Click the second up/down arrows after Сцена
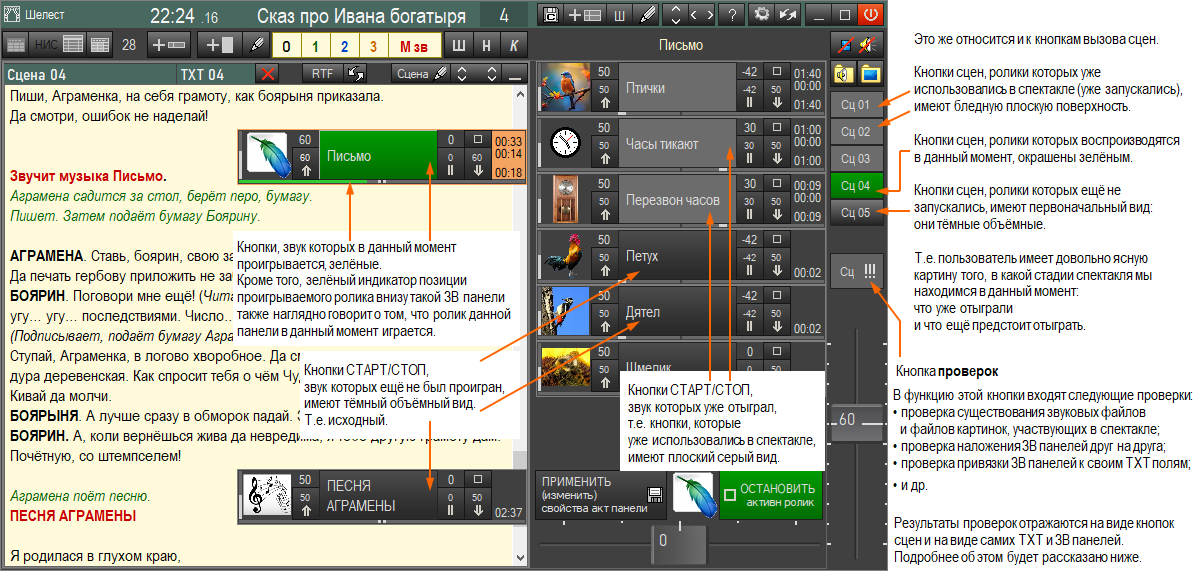This screenshot has height=571, width=1202. (491, 73)
